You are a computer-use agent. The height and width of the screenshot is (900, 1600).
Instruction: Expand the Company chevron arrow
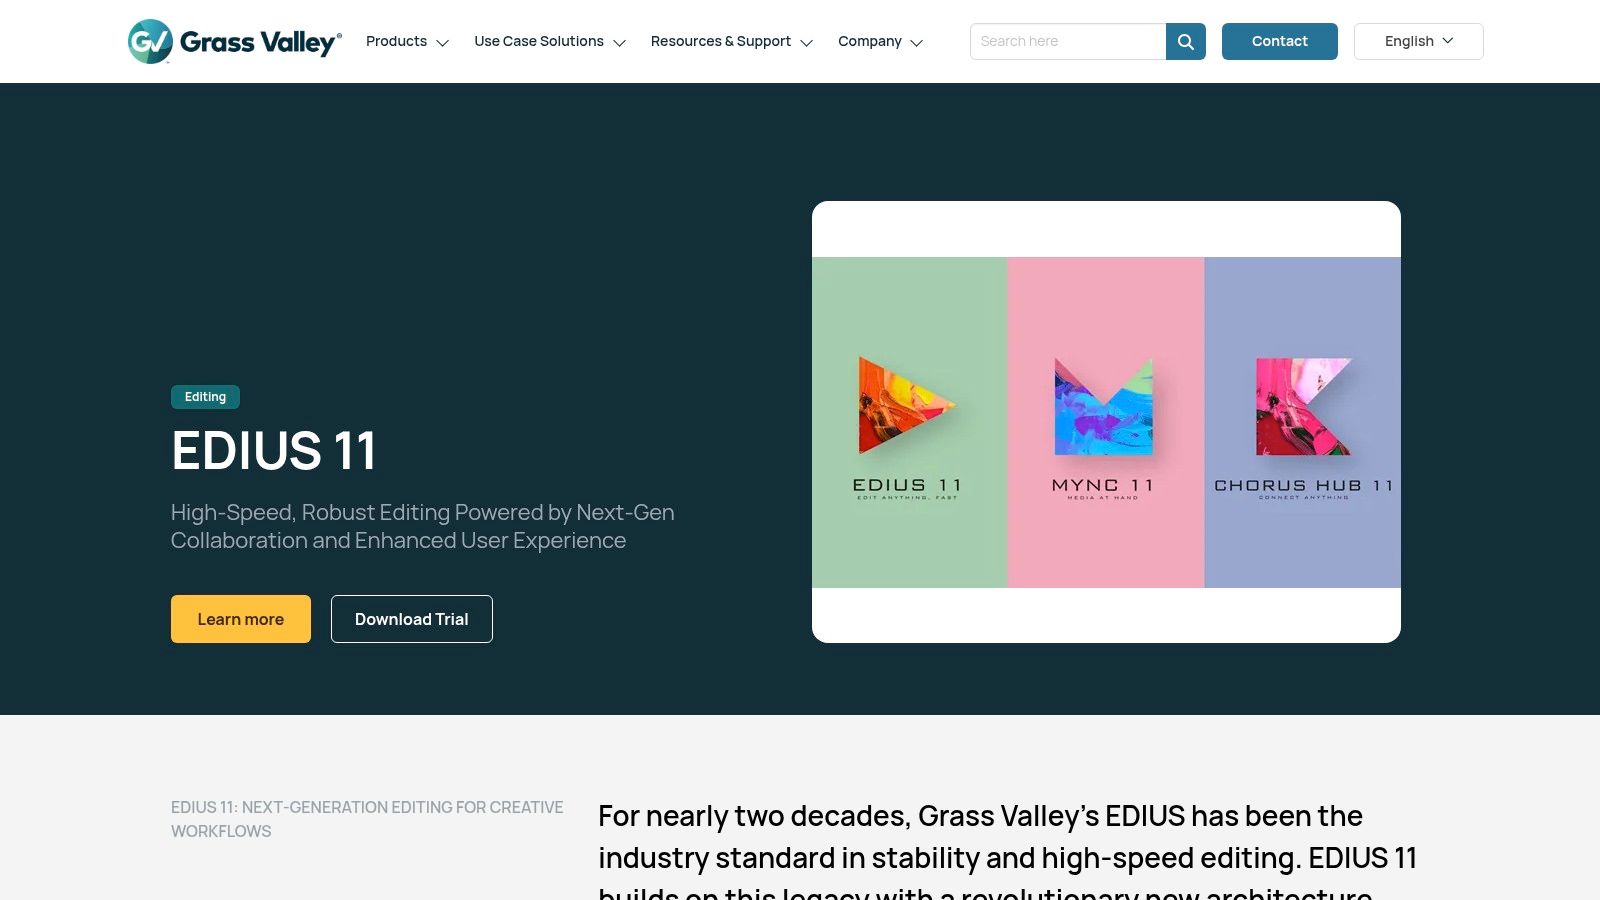(x=917, y=43)
